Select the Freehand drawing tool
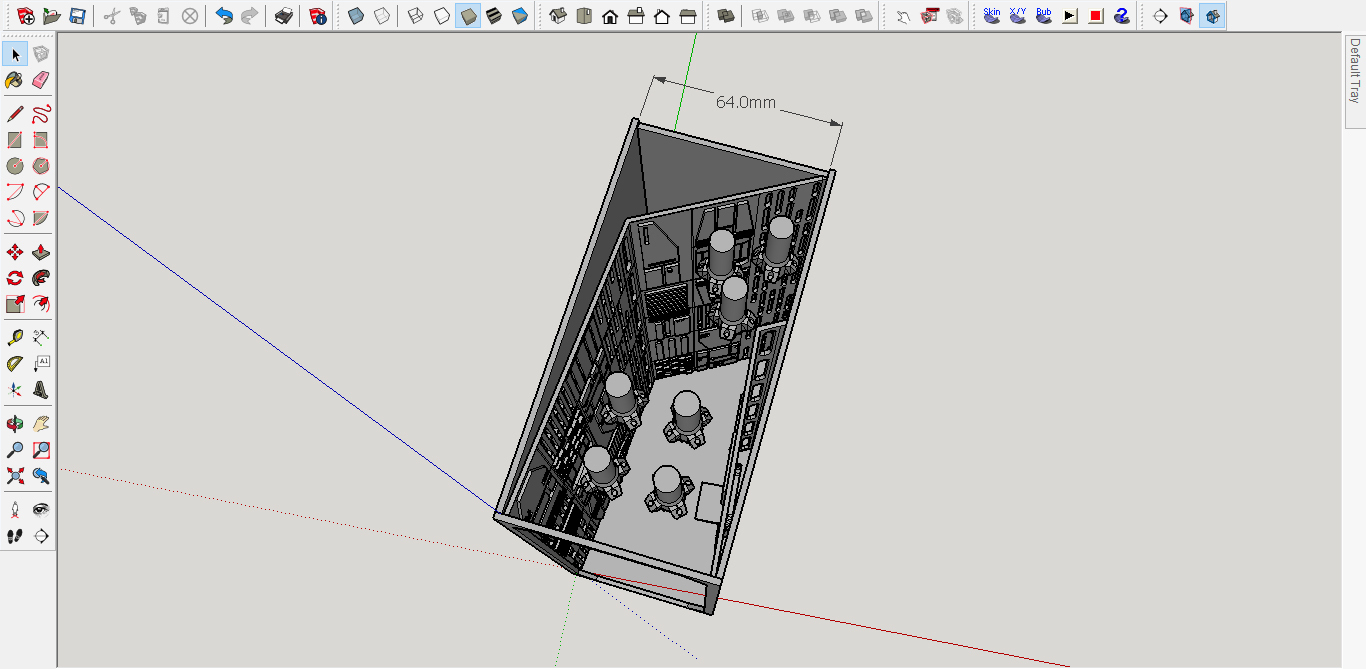 41,114
